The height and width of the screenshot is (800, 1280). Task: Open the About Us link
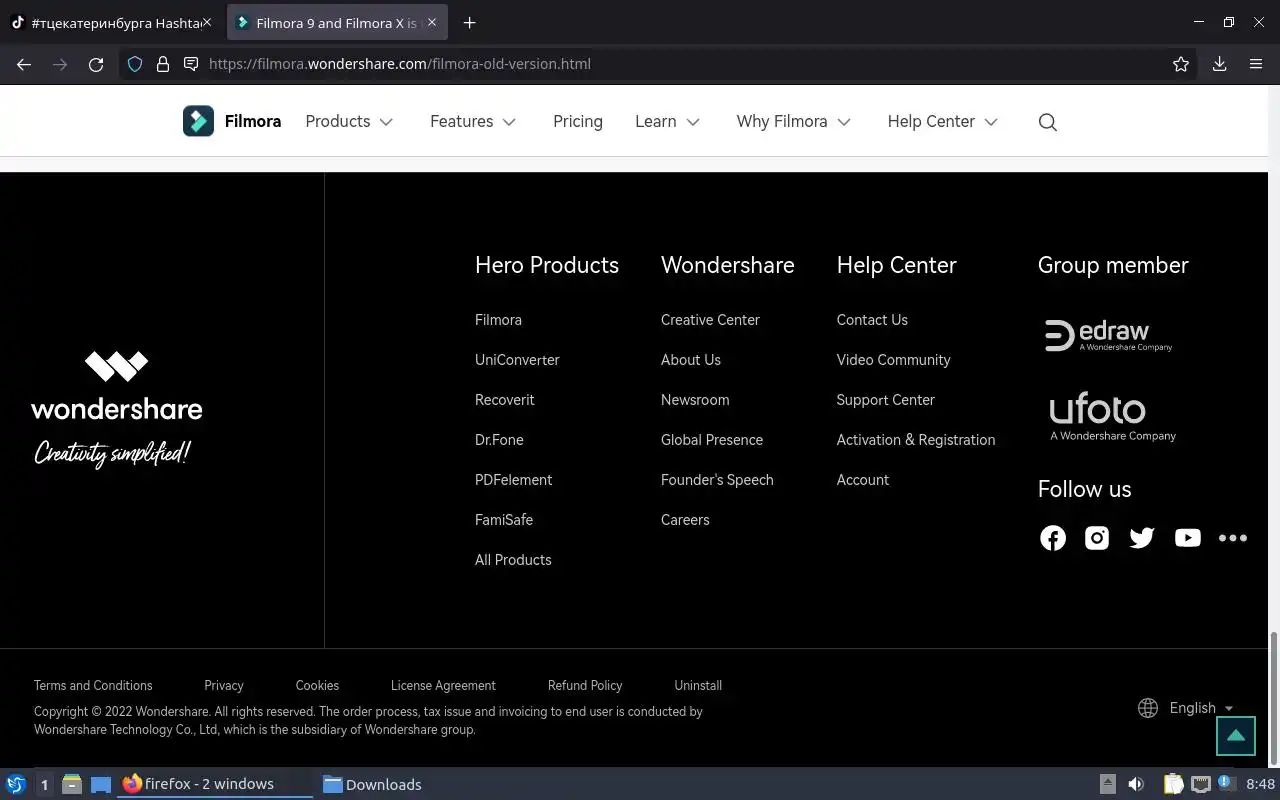coord(691,360)
